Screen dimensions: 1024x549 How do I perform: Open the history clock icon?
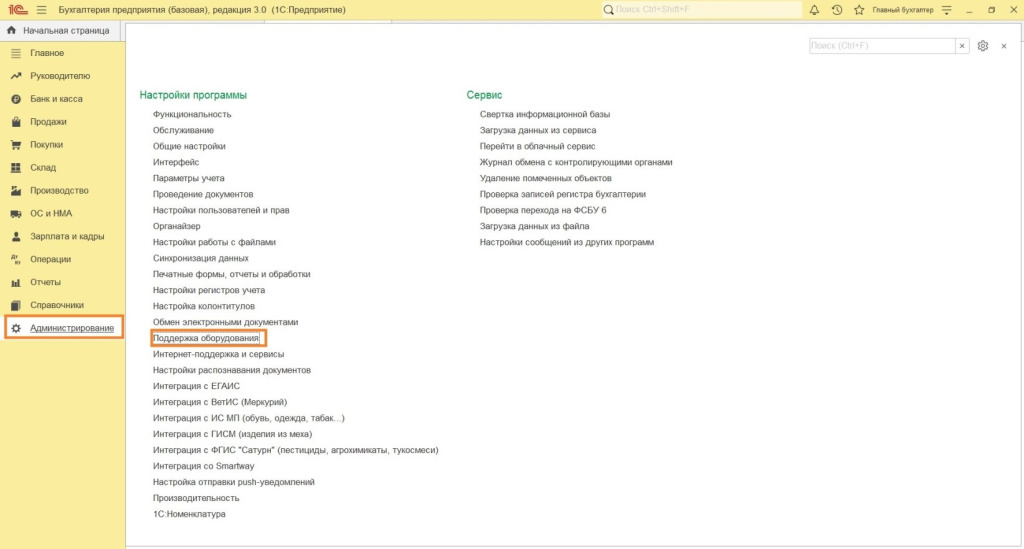(837, 10)
